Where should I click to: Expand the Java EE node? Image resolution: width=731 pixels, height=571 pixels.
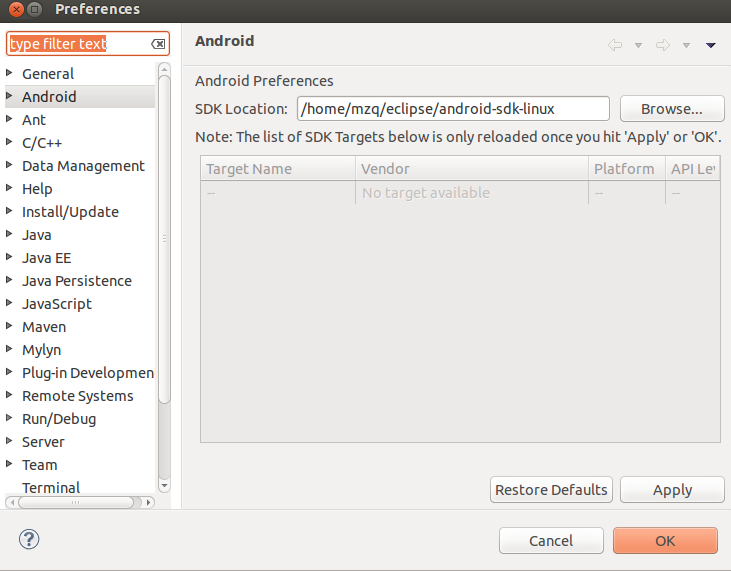click(x=9, y=257)
